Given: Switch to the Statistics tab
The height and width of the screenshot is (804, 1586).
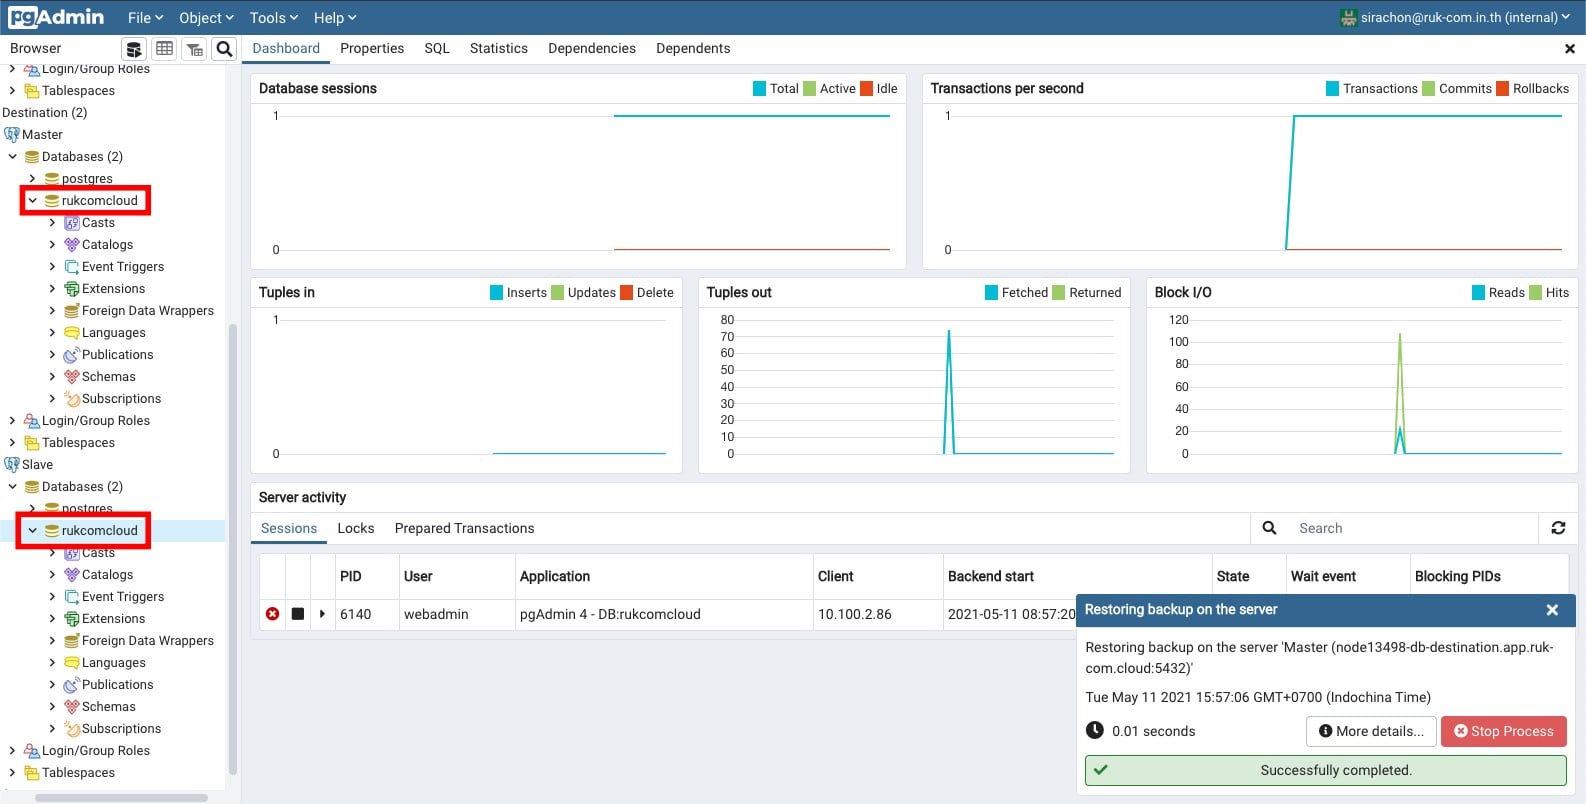Looking at the screenshot, I should 499,48.
